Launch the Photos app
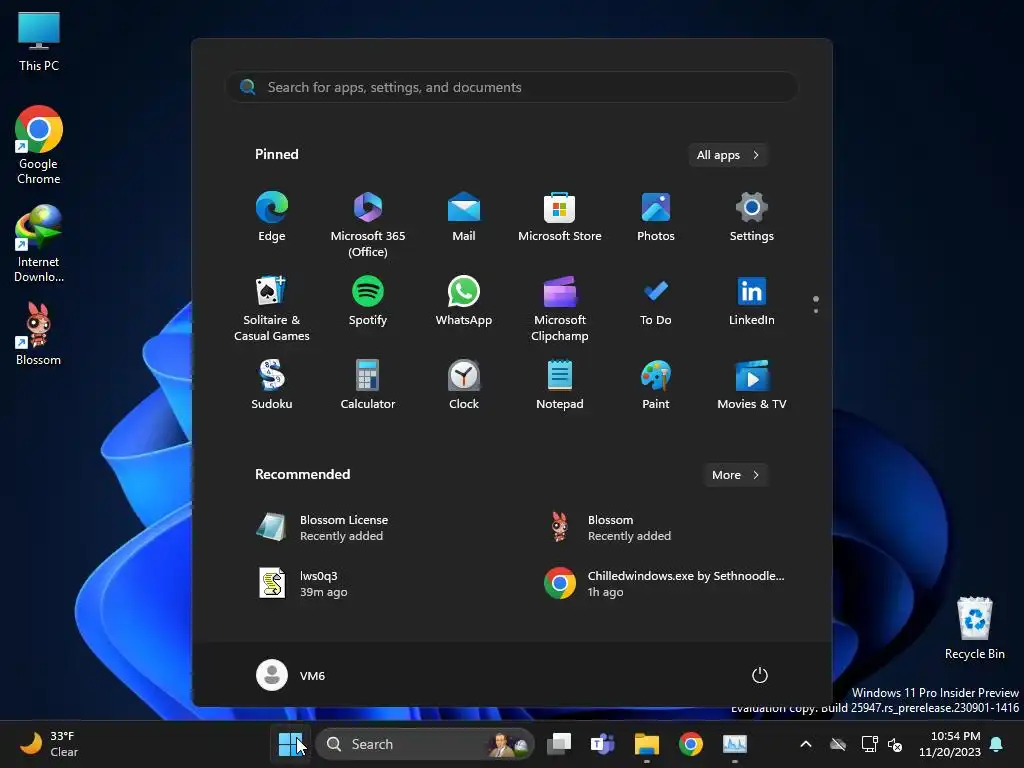1024x768 pixels. click(656, 217)
